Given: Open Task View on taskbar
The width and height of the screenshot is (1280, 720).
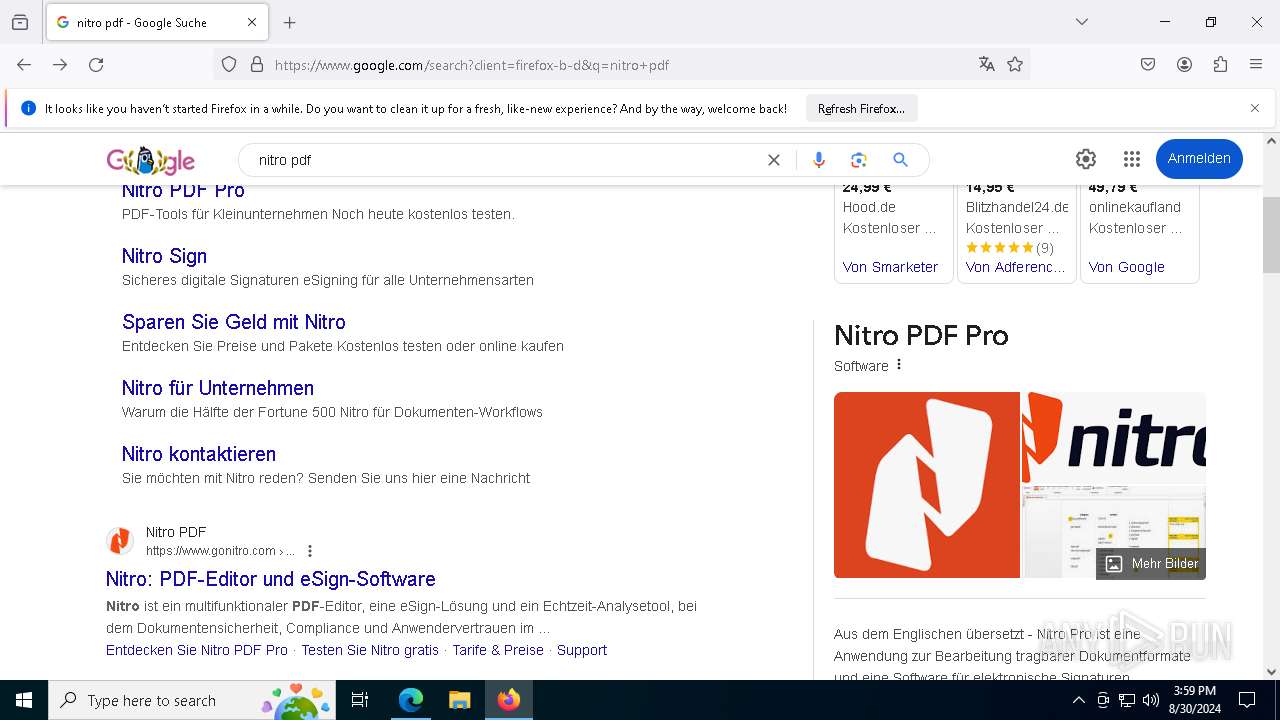Looking at the screenshot, I should pos(360,700).
